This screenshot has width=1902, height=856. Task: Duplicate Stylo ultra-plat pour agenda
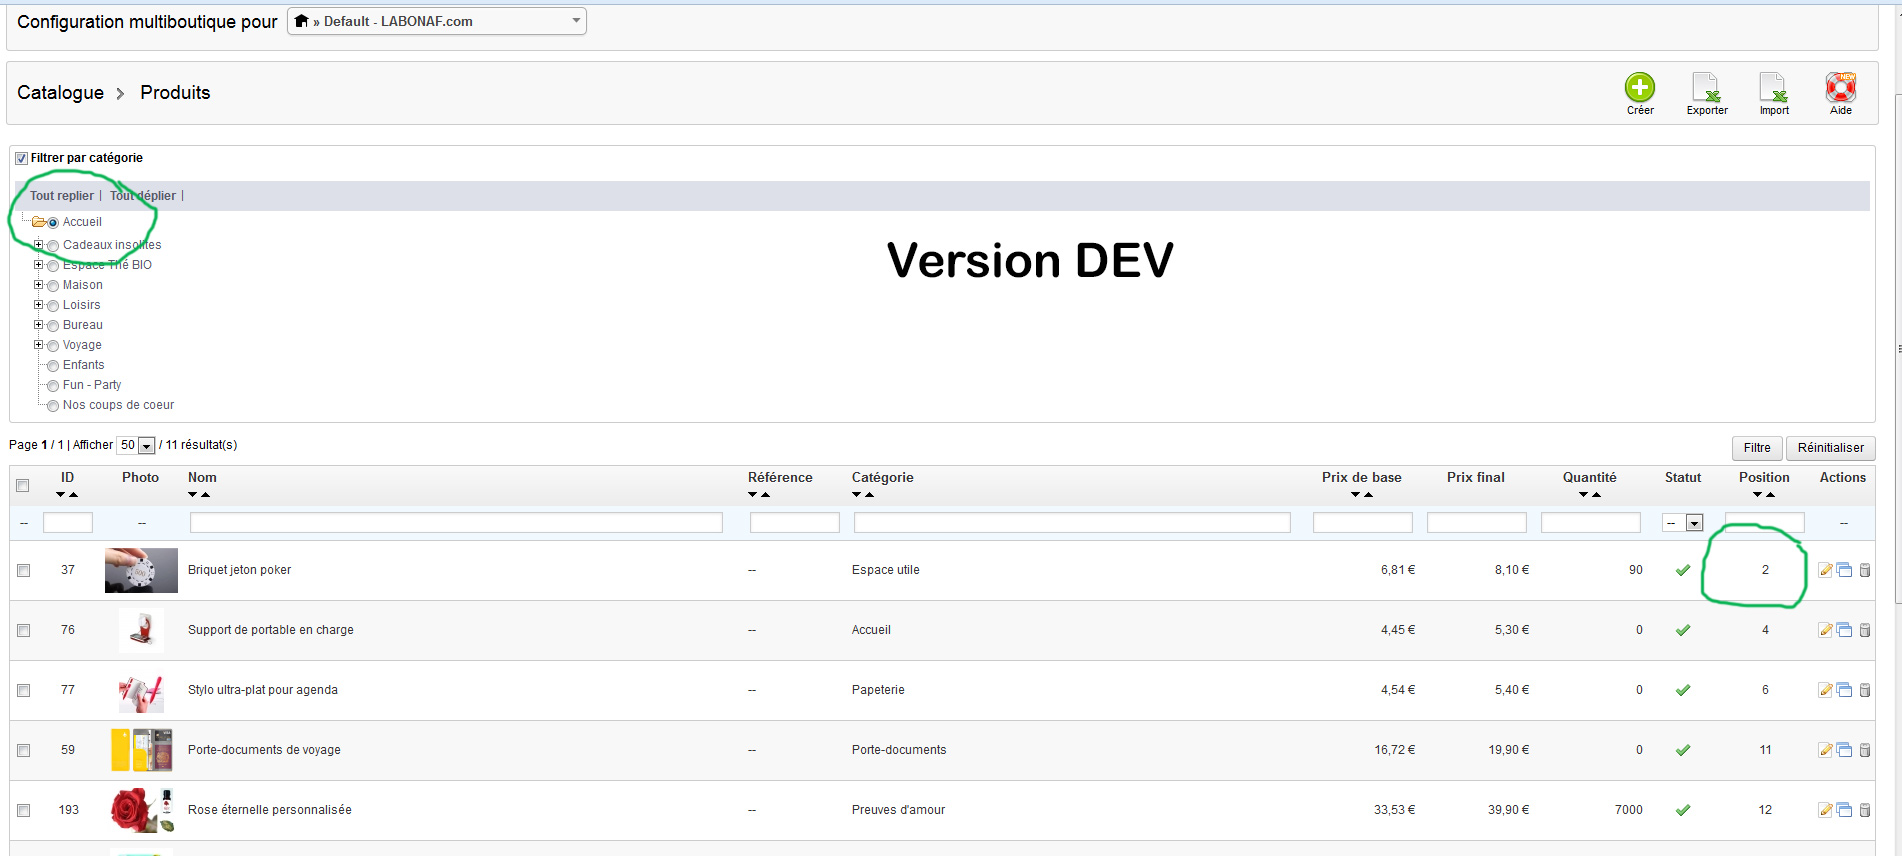pyautogui.click(x=1844, y=690)
